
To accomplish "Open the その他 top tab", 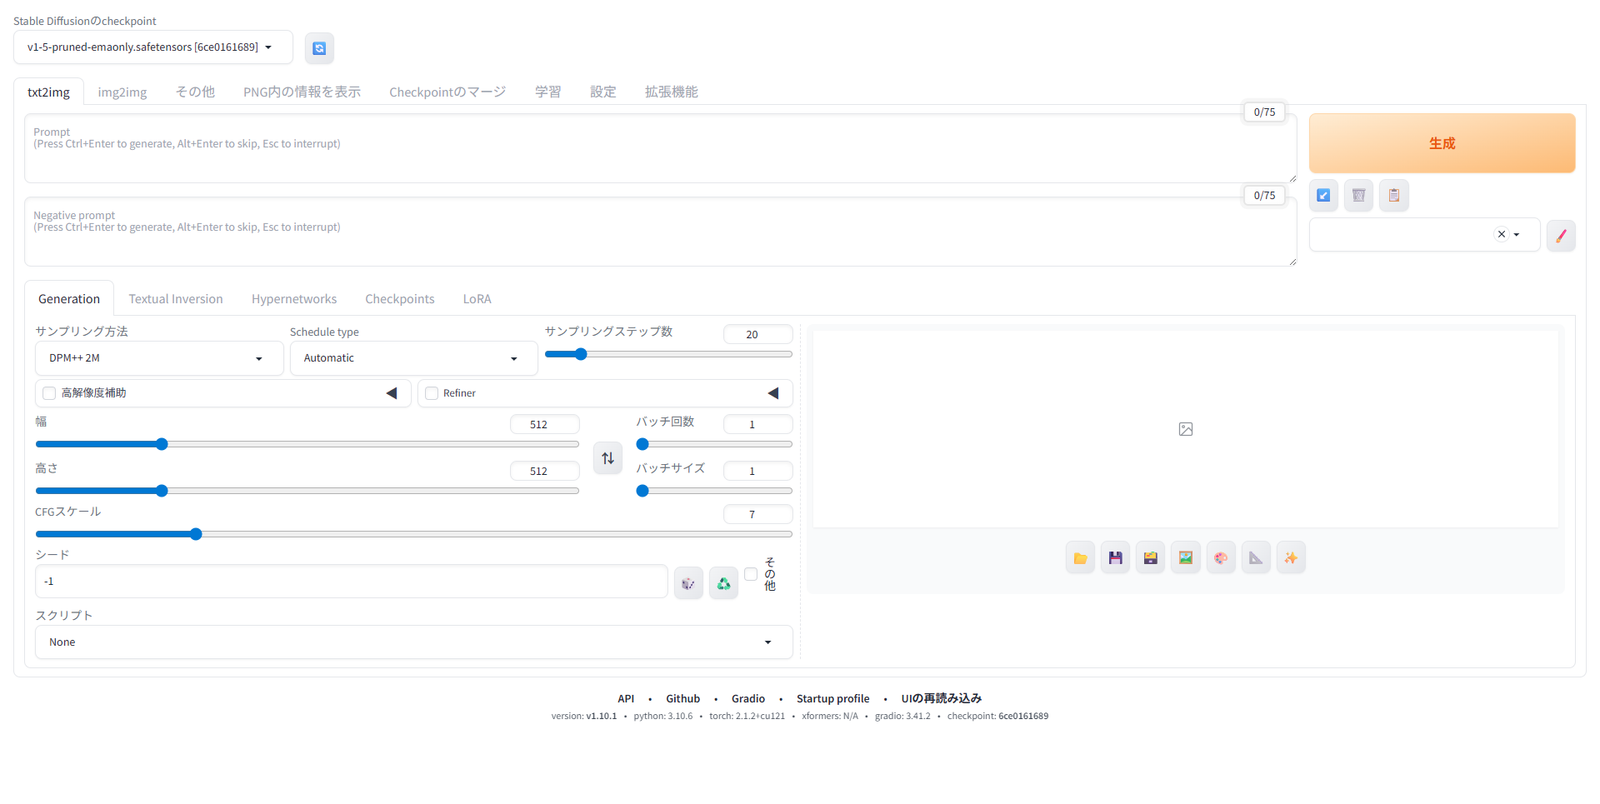I will click(195, 92).
